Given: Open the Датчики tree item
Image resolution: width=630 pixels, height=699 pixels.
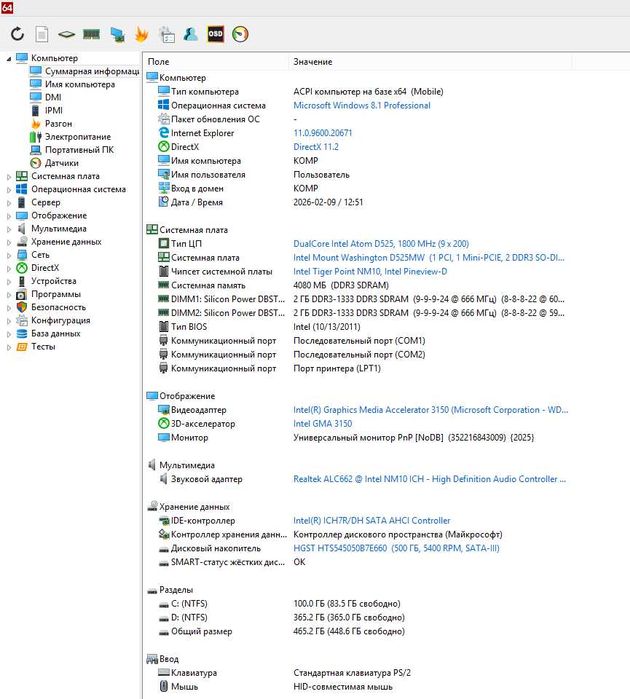Looking at the screenshot, I should pyautogui.click(x=62, y=163).
